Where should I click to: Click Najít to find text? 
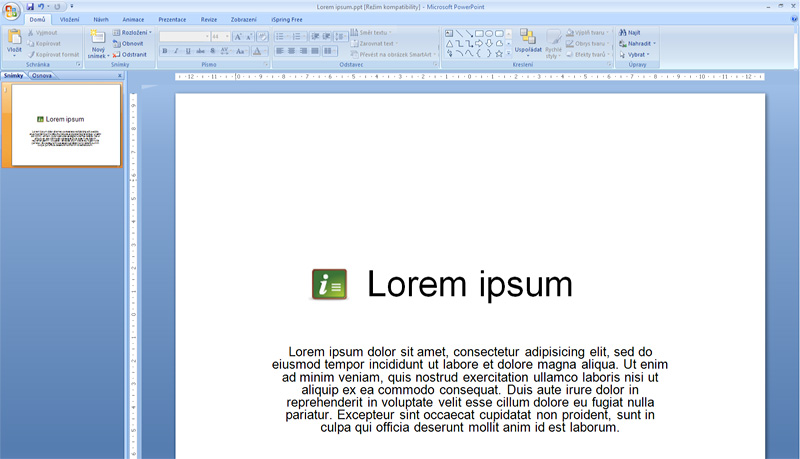tap(630, 32)
